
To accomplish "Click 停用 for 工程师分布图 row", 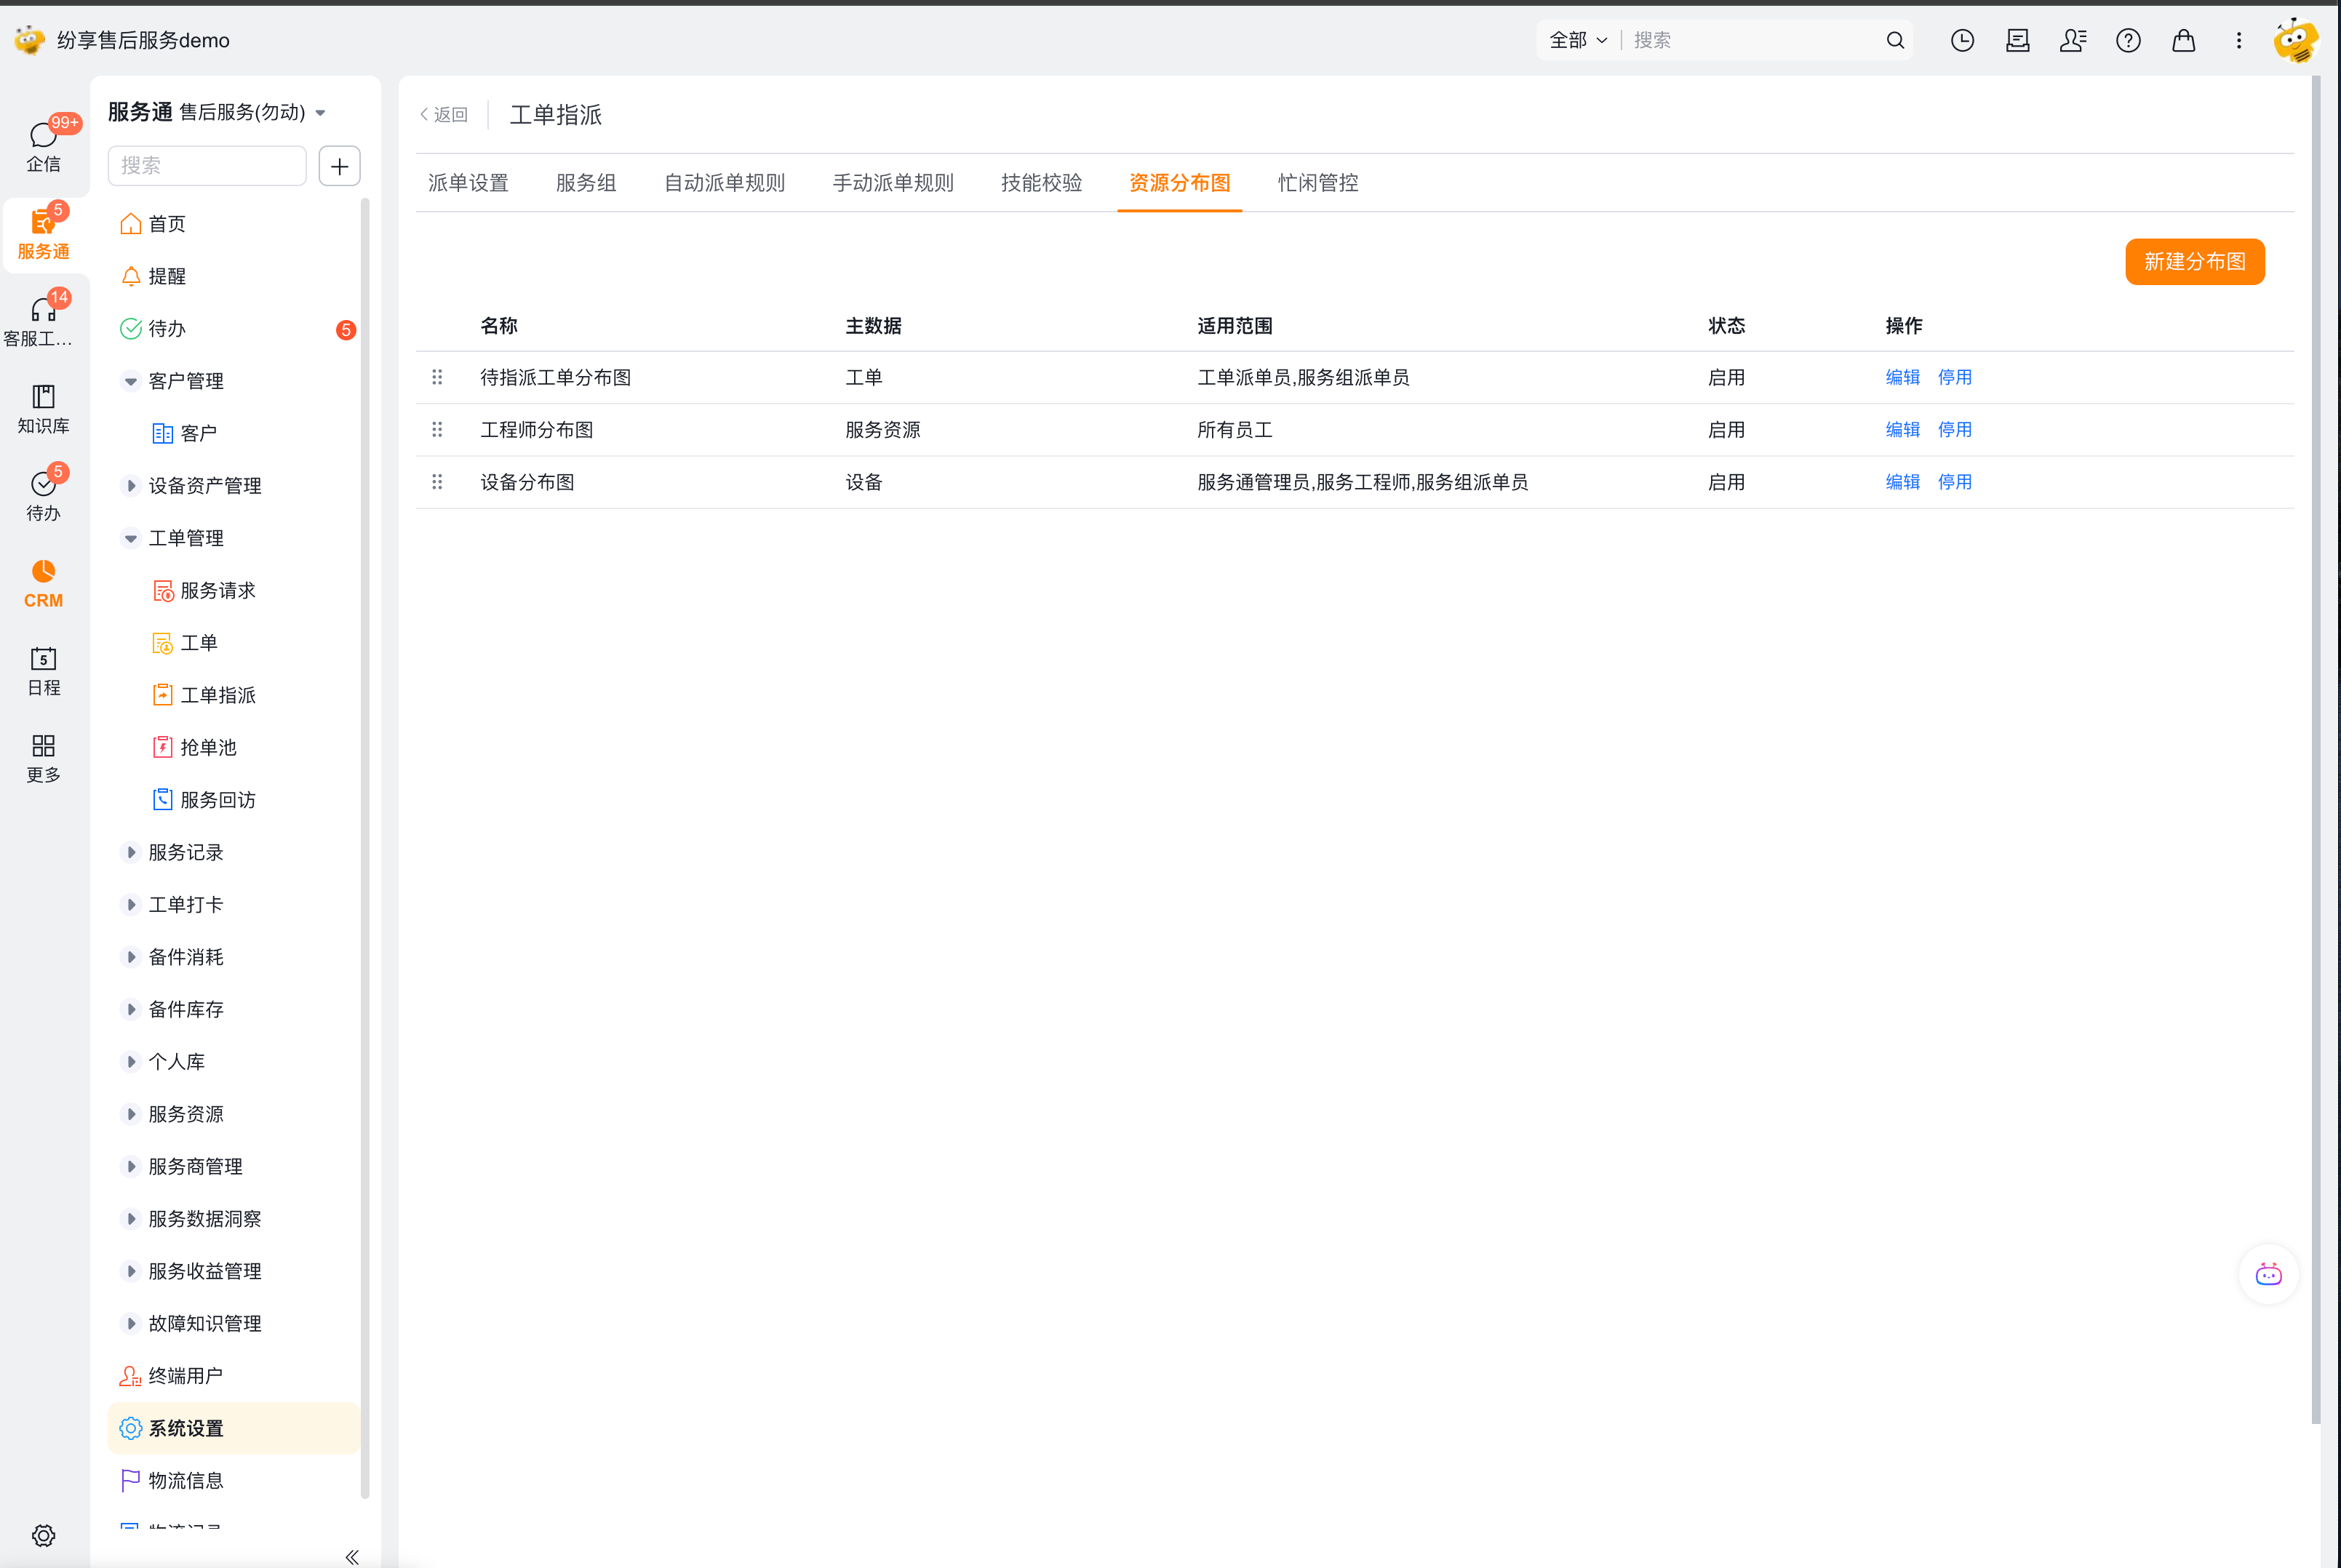I will [1954, 430].
